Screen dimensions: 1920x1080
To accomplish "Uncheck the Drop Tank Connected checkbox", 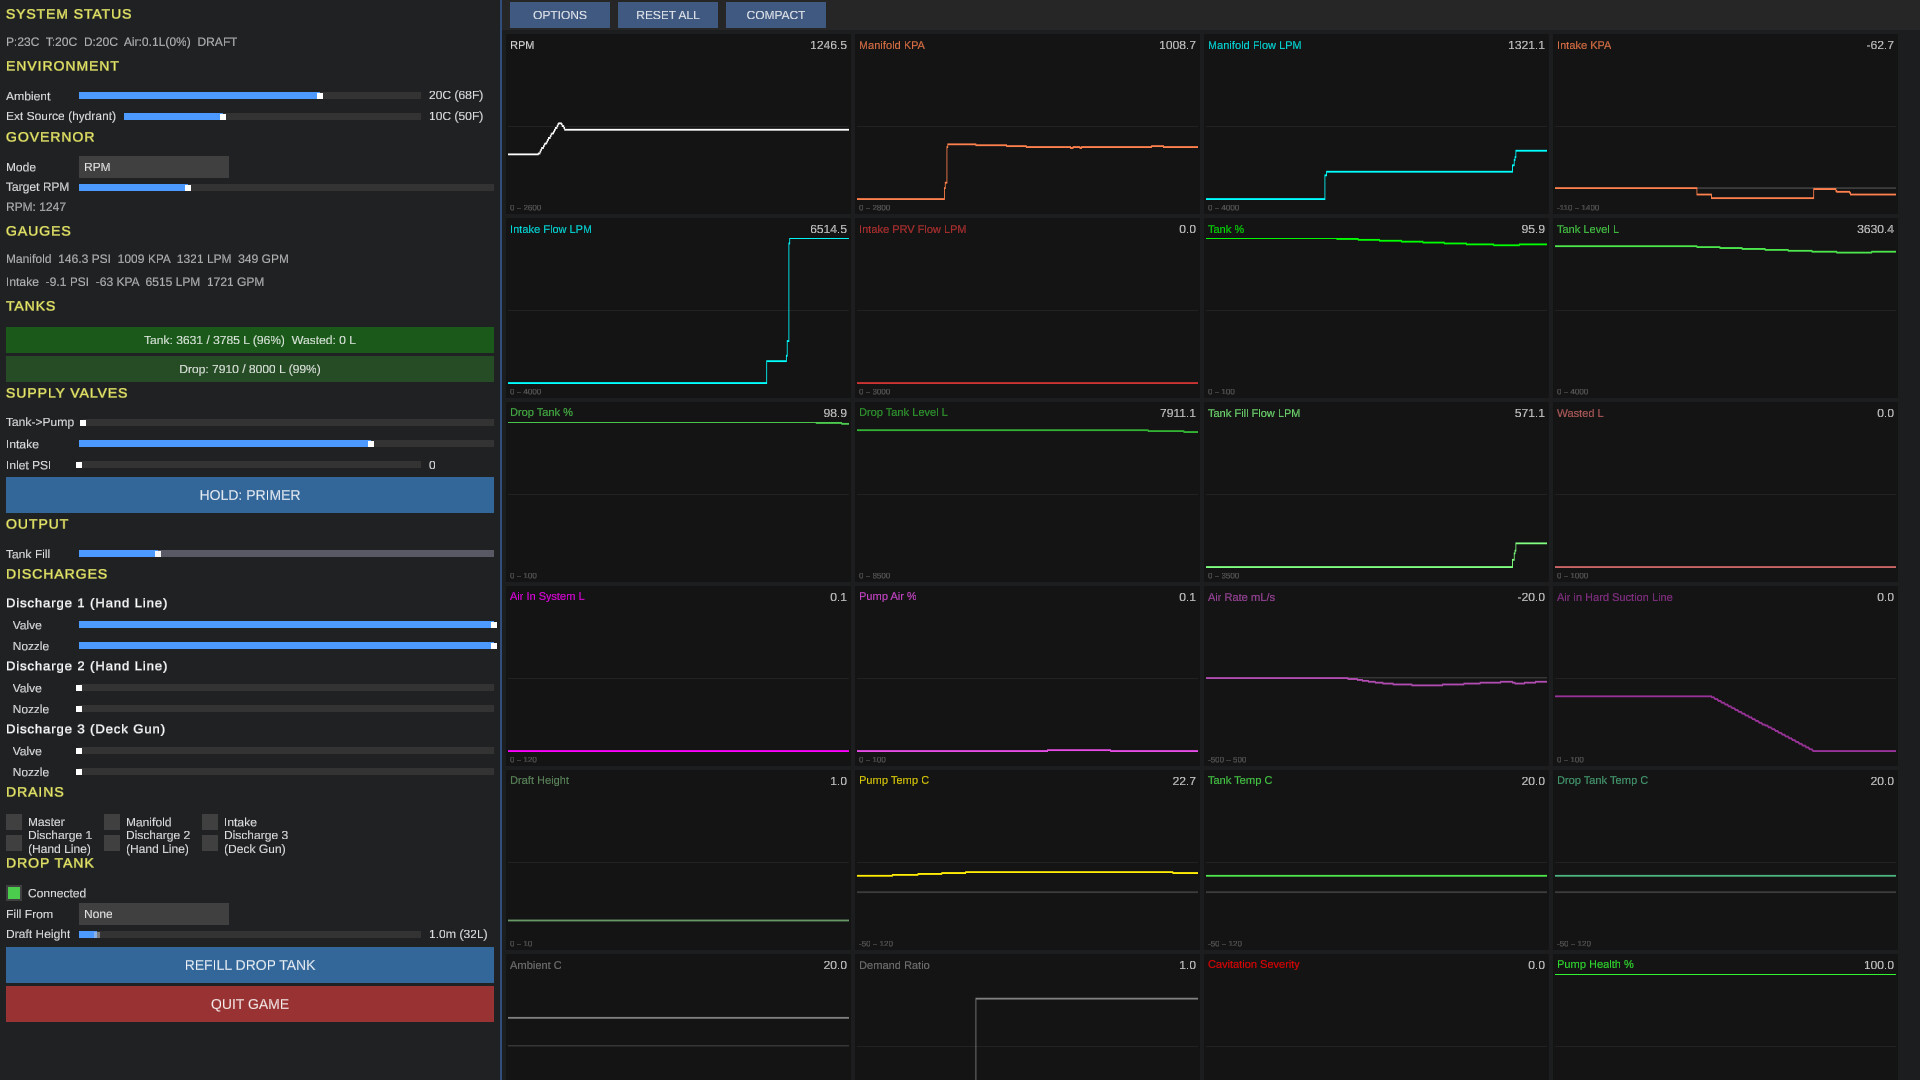I will (x=14, y=893).
